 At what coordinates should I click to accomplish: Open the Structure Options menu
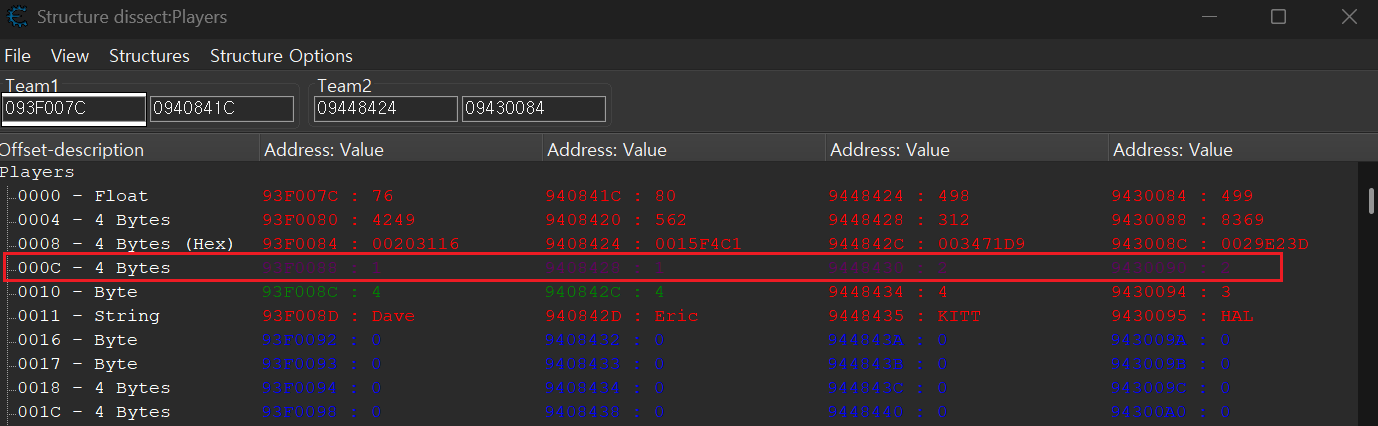tap(281, 56)
